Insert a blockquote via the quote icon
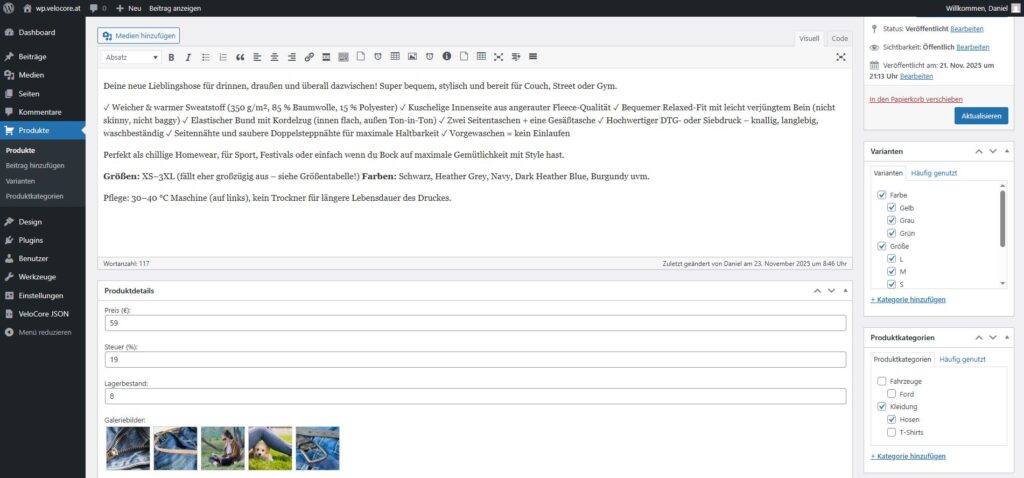 pyautogui.click(x=240, y=57)
